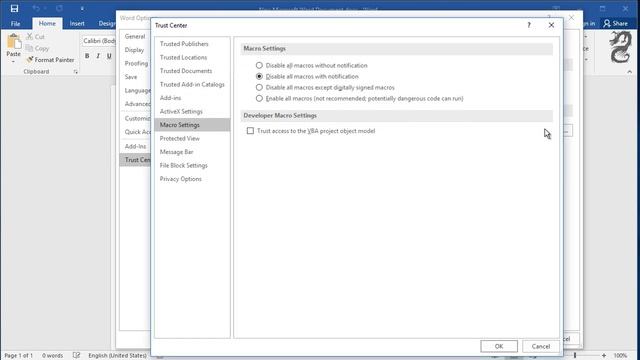This screenshot has height=360, width=640.
Task: Click the Undo icon in title bar
Action: 36,8
